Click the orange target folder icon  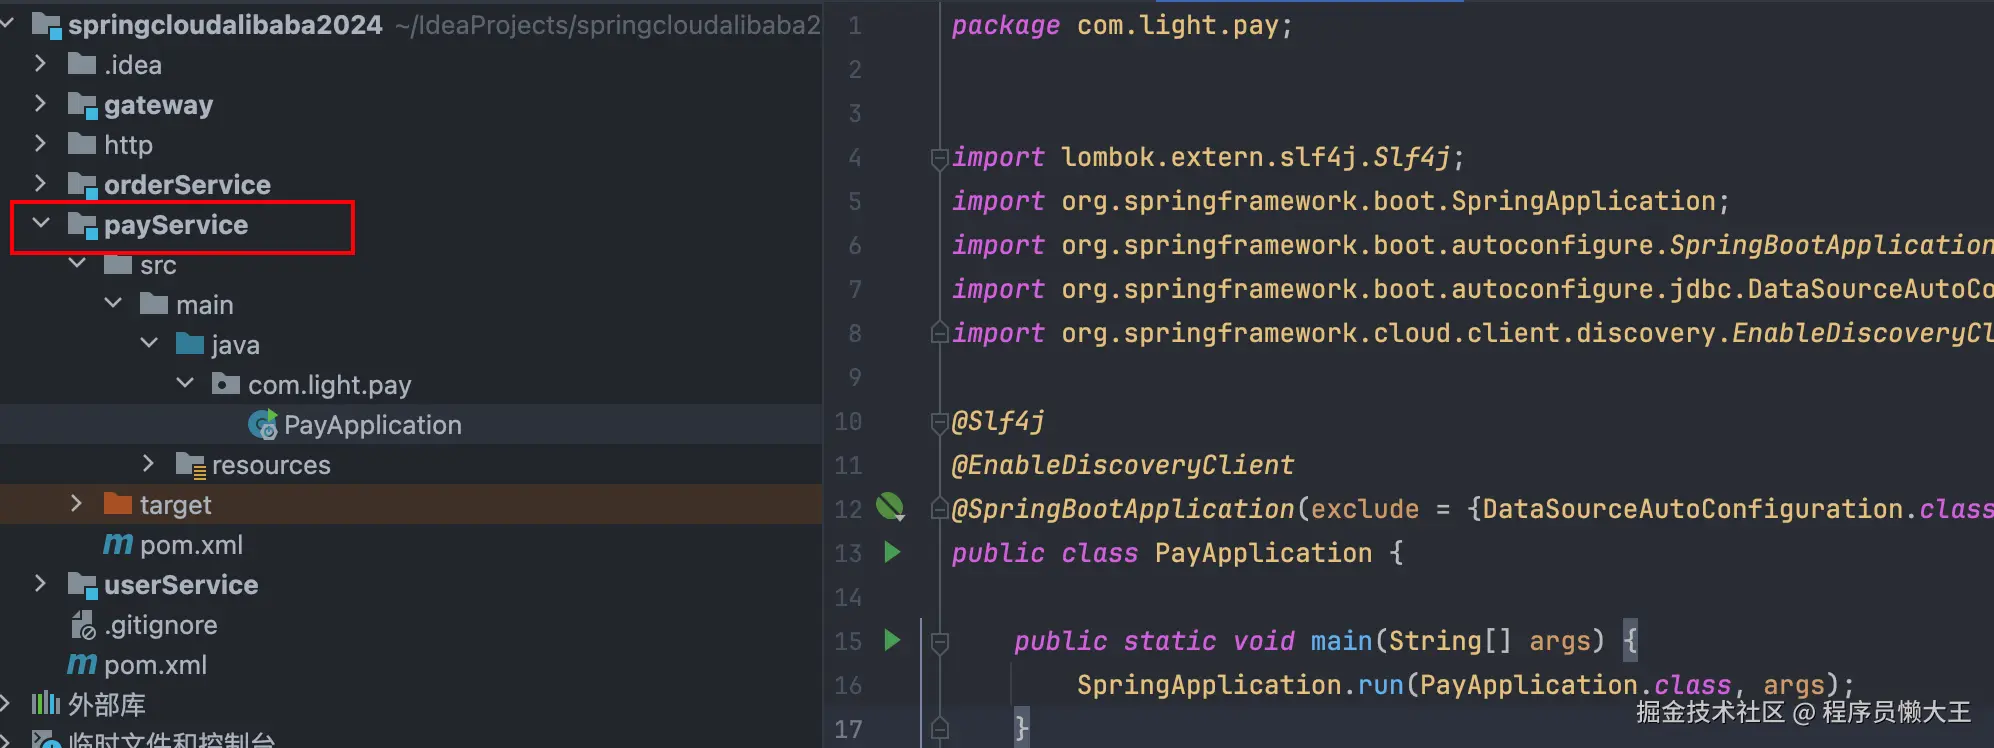coord(118,504)
